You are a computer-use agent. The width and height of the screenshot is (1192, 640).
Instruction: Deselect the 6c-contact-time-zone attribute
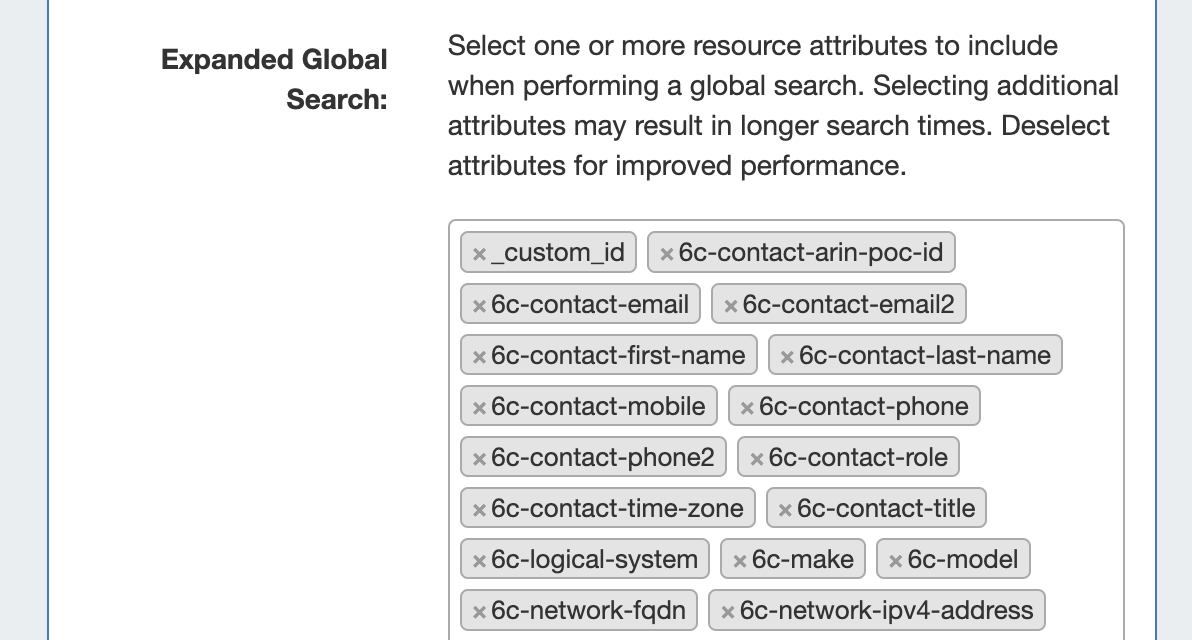click(479, 510)
